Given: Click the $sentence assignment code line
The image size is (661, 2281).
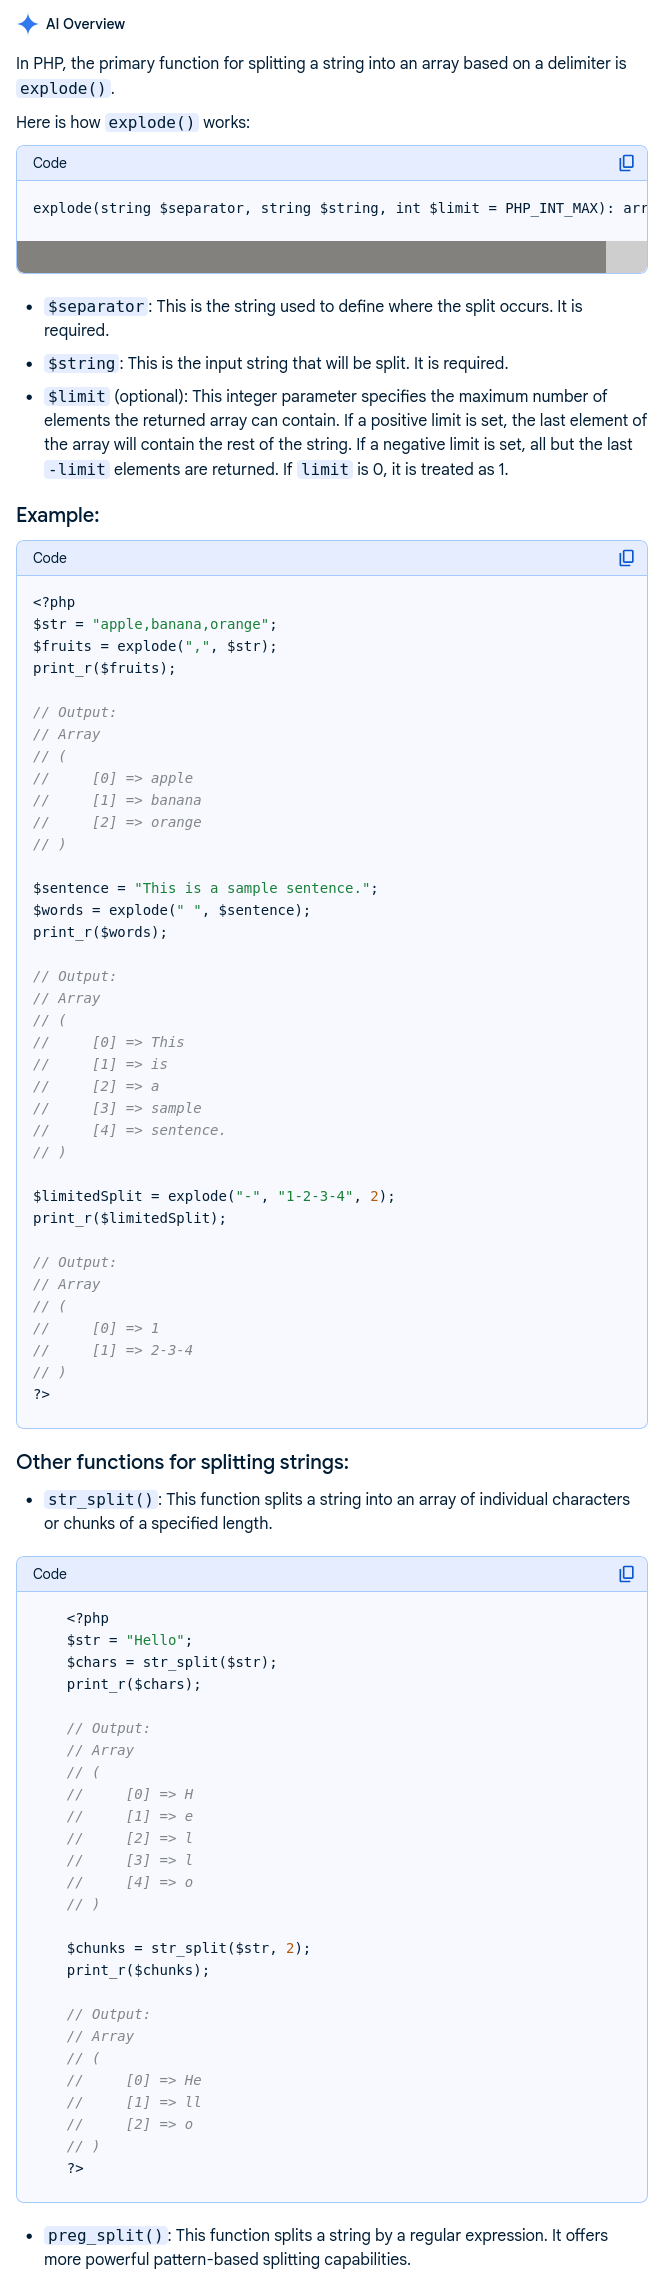Looking at the screenshot, I should (205, 888).
